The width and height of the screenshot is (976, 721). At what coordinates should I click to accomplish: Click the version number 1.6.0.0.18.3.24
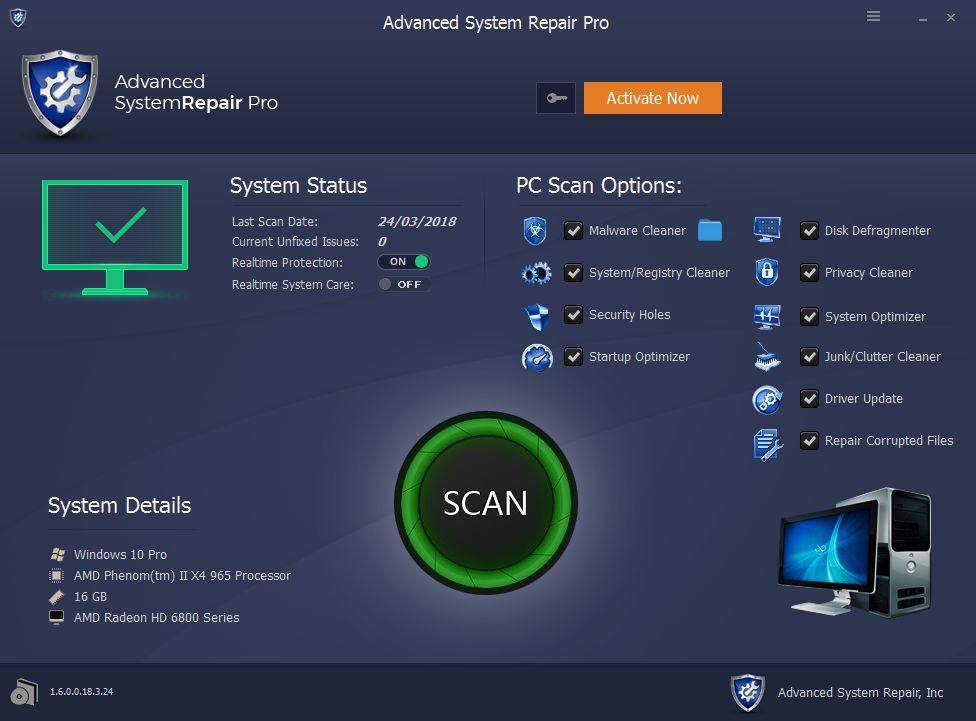[x=82, y=692]
